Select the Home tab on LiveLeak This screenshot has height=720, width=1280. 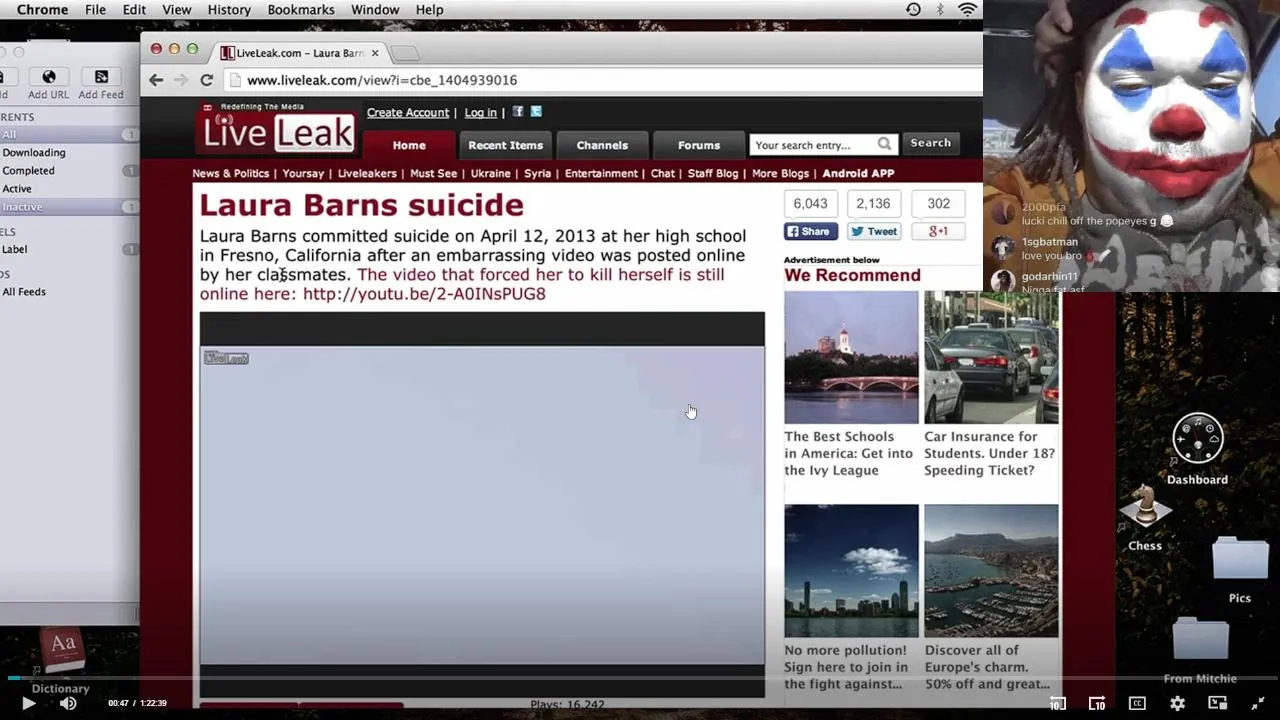point(409,145)
